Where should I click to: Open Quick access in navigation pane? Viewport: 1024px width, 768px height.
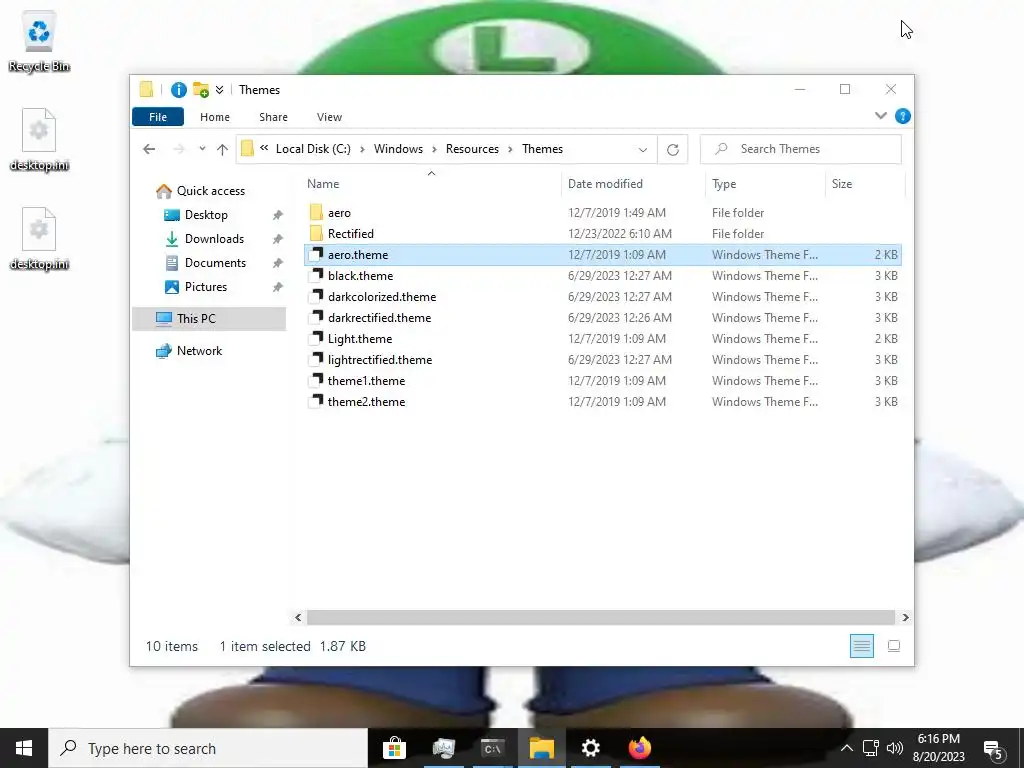[x=200, y=191]
